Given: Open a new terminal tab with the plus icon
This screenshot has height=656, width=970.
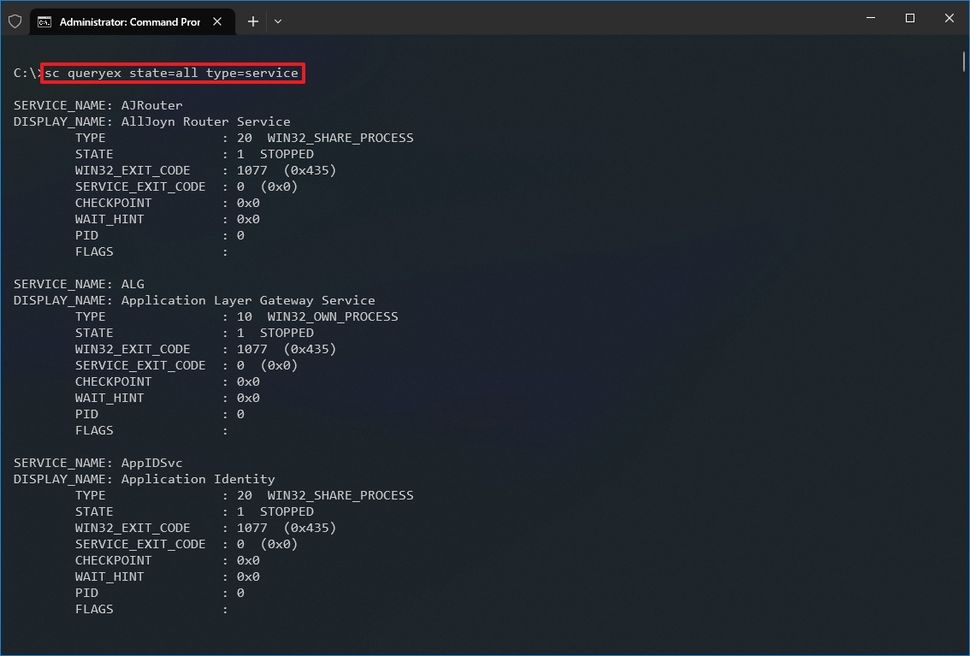Looking at the screenshot, I should point(253,21).
